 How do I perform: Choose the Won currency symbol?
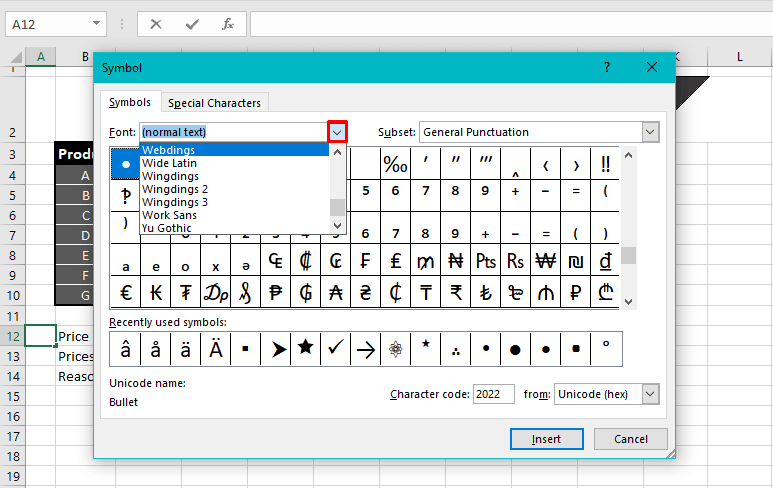546,260
